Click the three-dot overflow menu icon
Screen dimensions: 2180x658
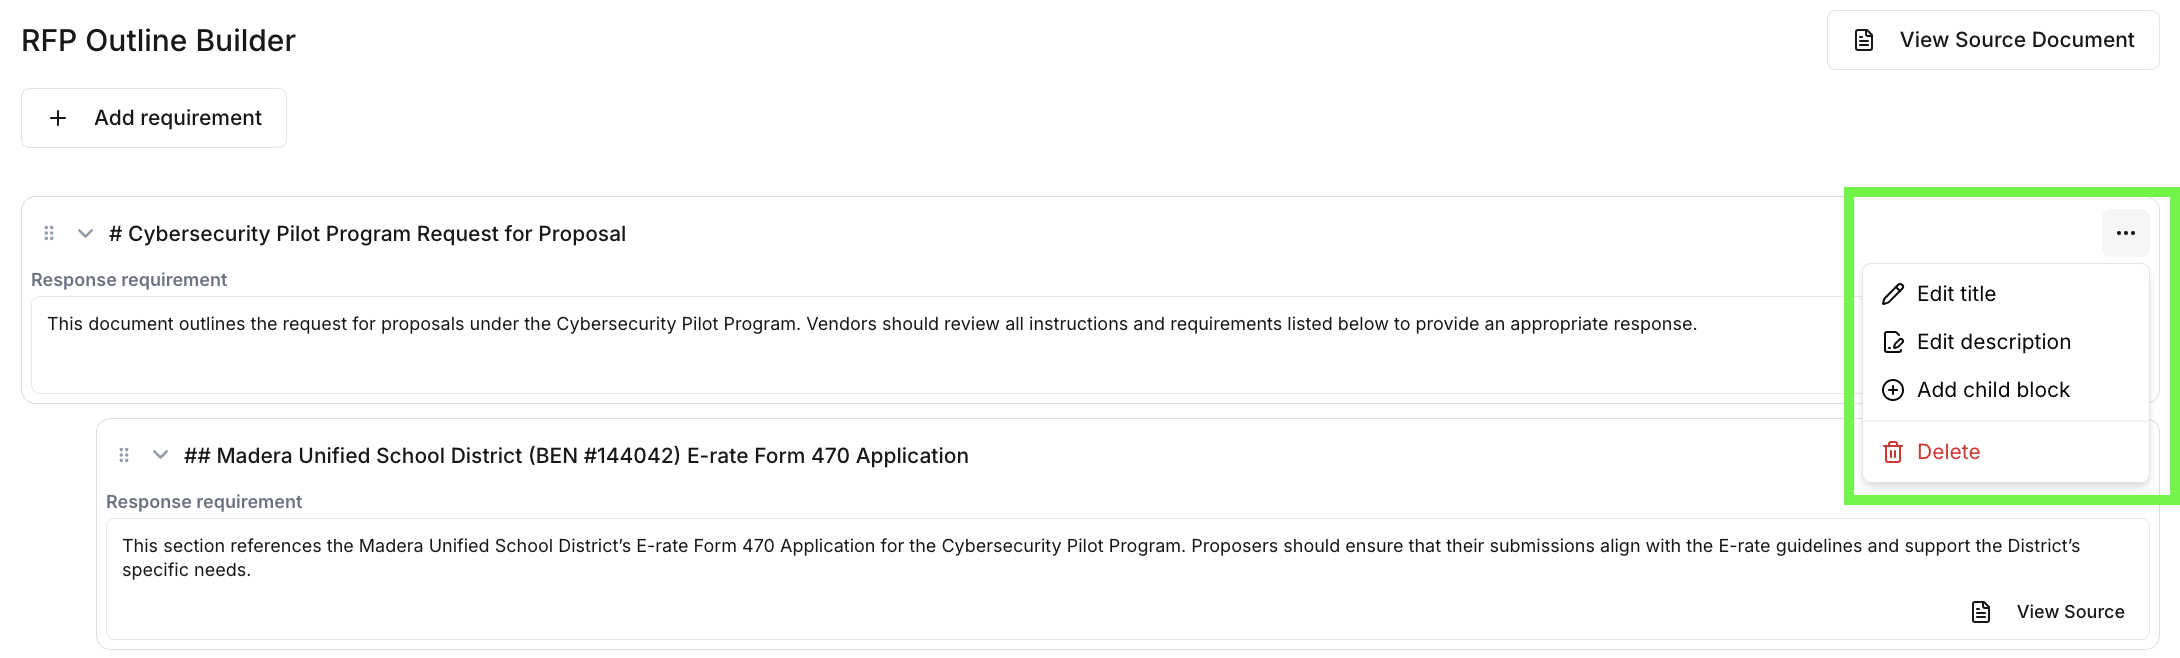[2125, 233]
